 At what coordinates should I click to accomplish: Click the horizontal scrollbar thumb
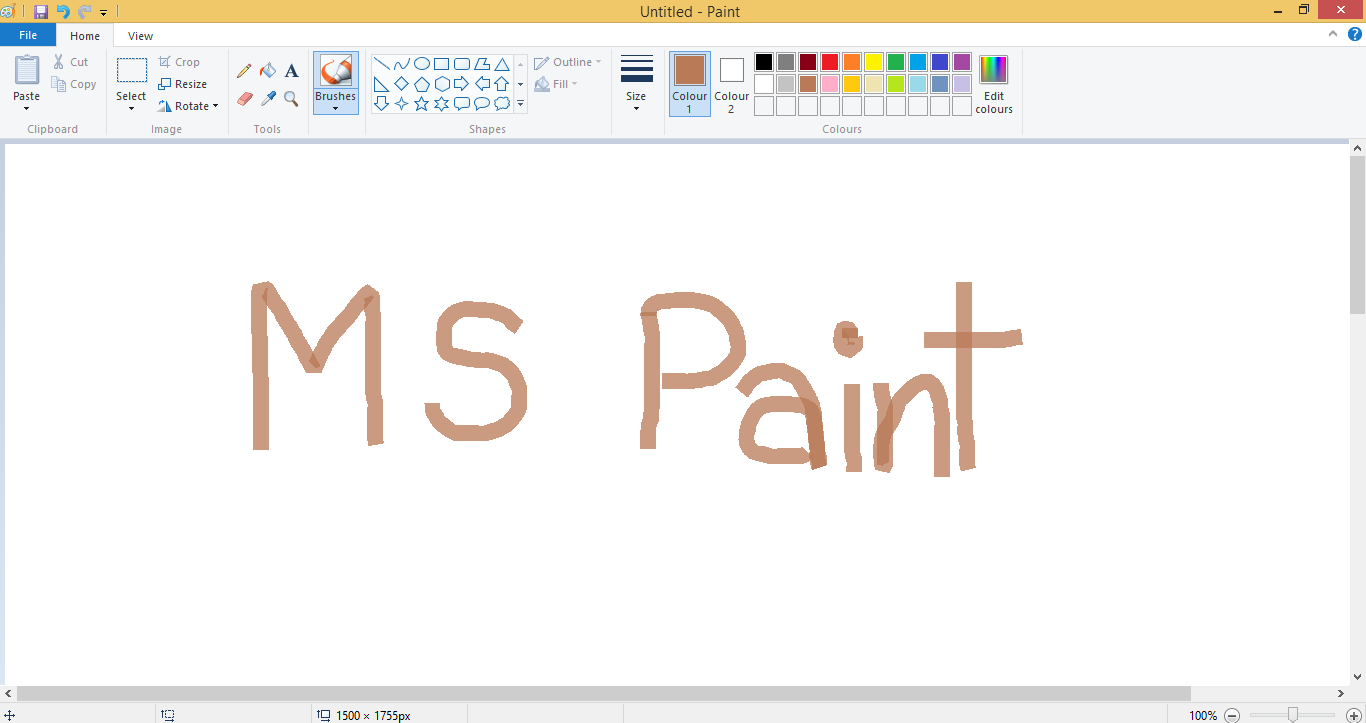(x=604, y=693)
